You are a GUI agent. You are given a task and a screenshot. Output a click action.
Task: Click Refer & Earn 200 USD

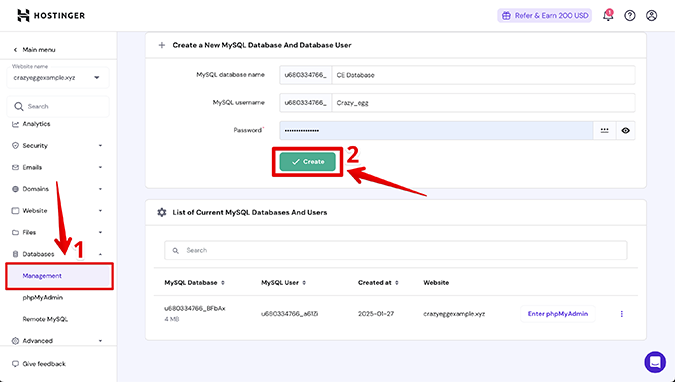click(545, 16)
